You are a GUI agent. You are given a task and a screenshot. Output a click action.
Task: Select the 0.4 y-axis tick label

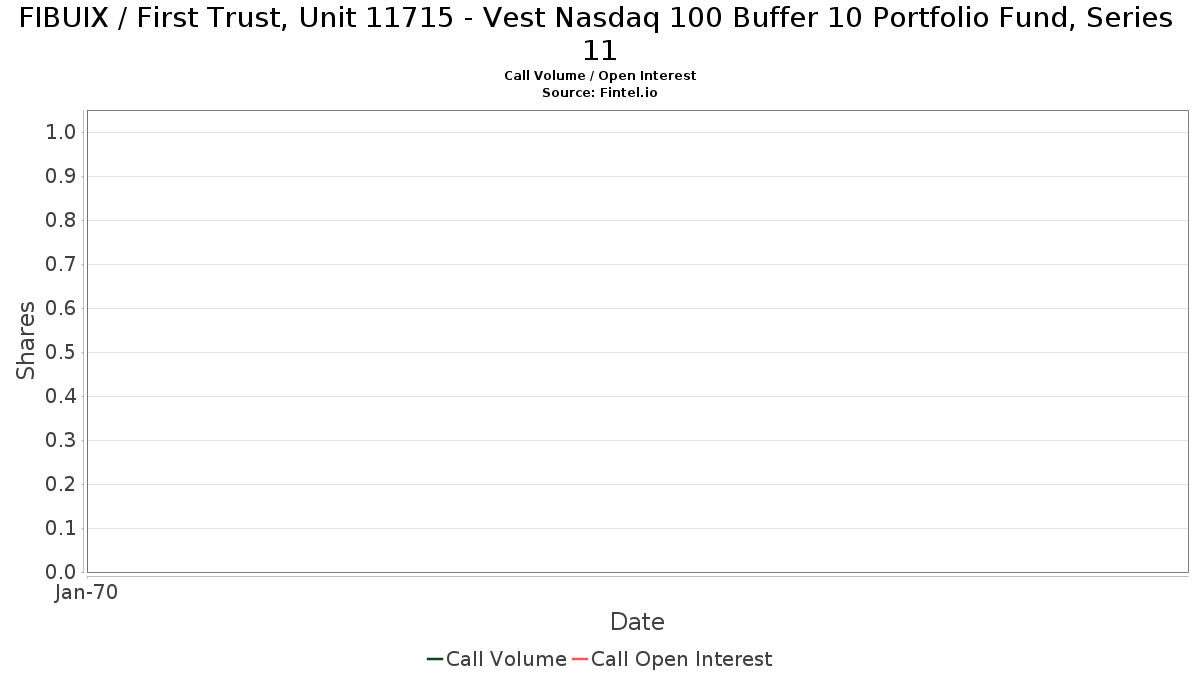click(x=61, y=397)
